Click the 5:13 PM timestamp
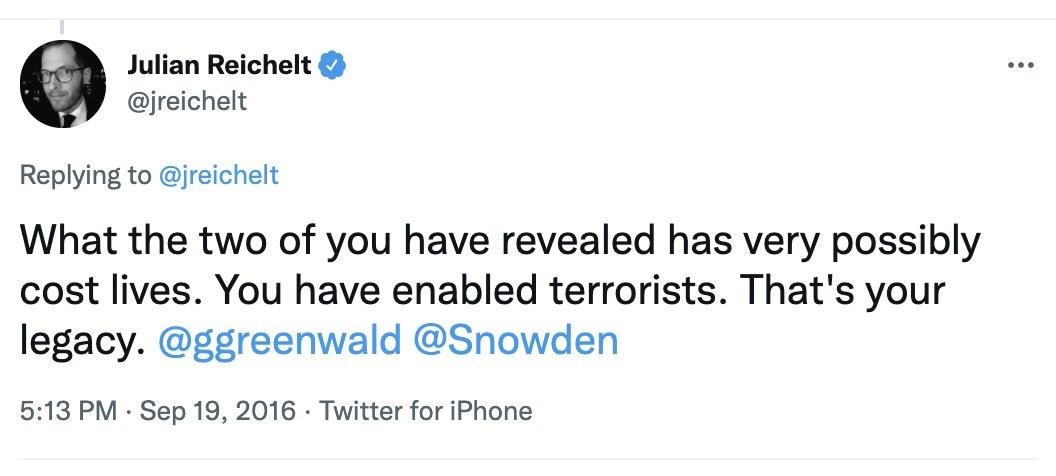This screenshot has width=1056, height=476. coord(66,410)
